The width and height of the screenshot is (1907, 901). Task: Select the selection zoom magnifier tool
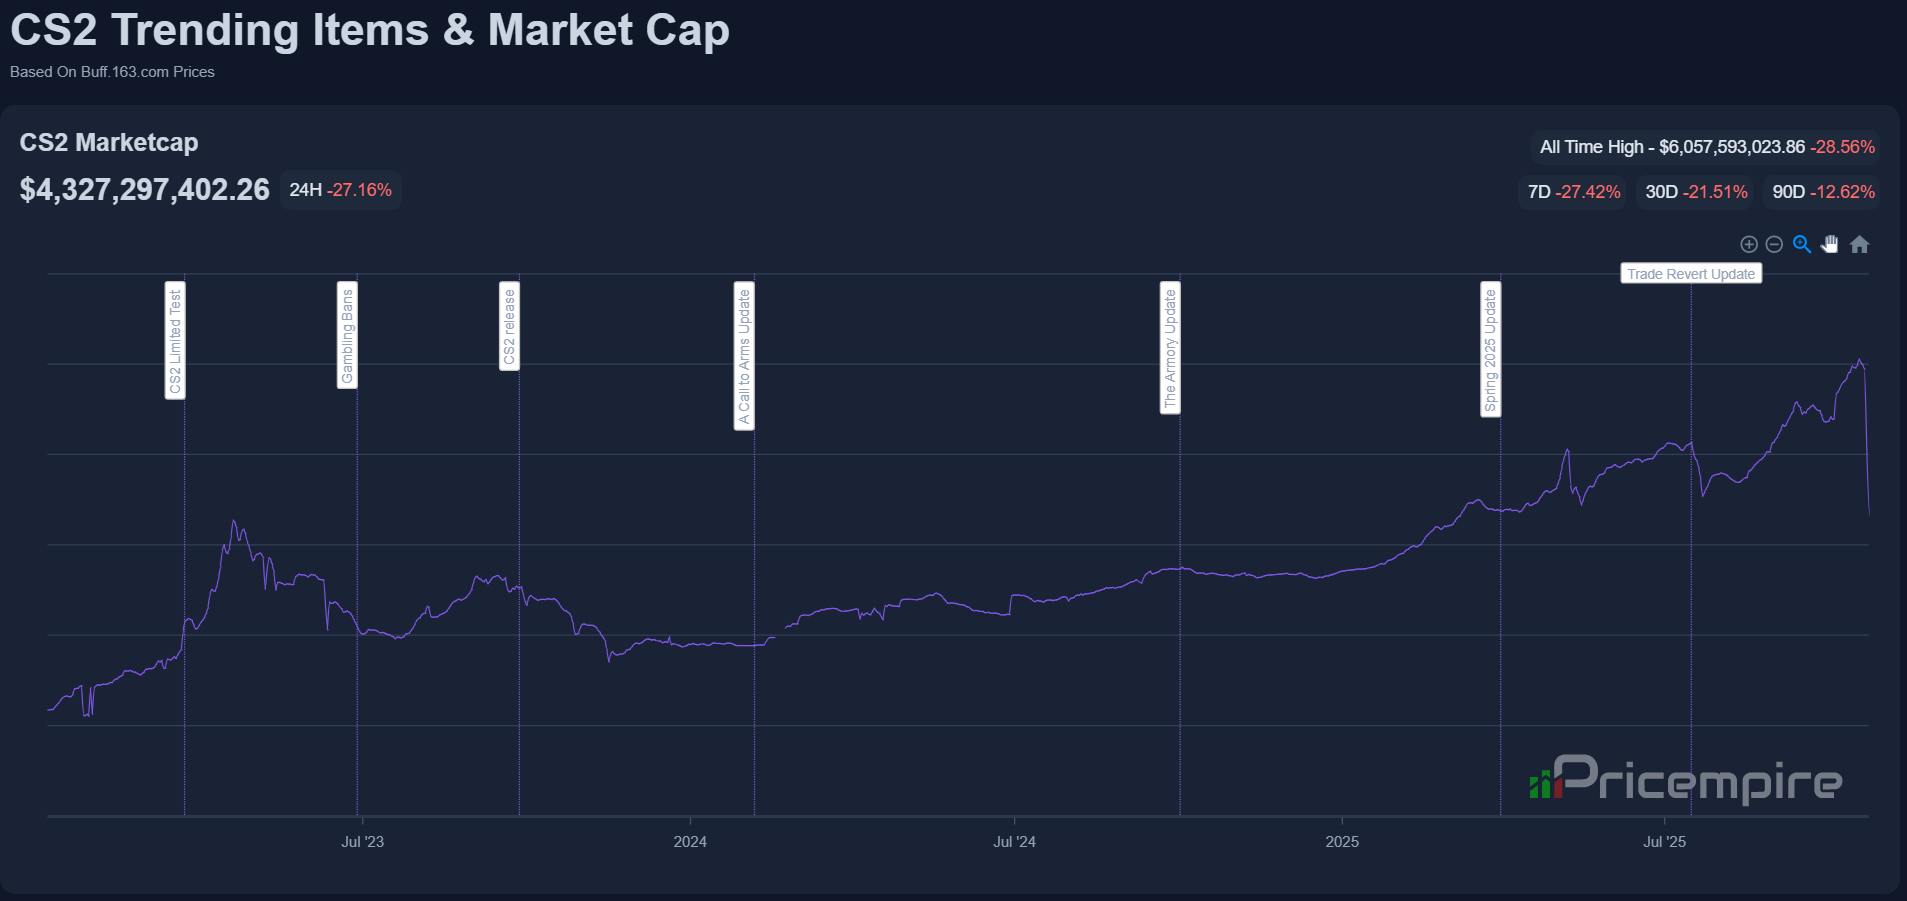pos(1802,244)
